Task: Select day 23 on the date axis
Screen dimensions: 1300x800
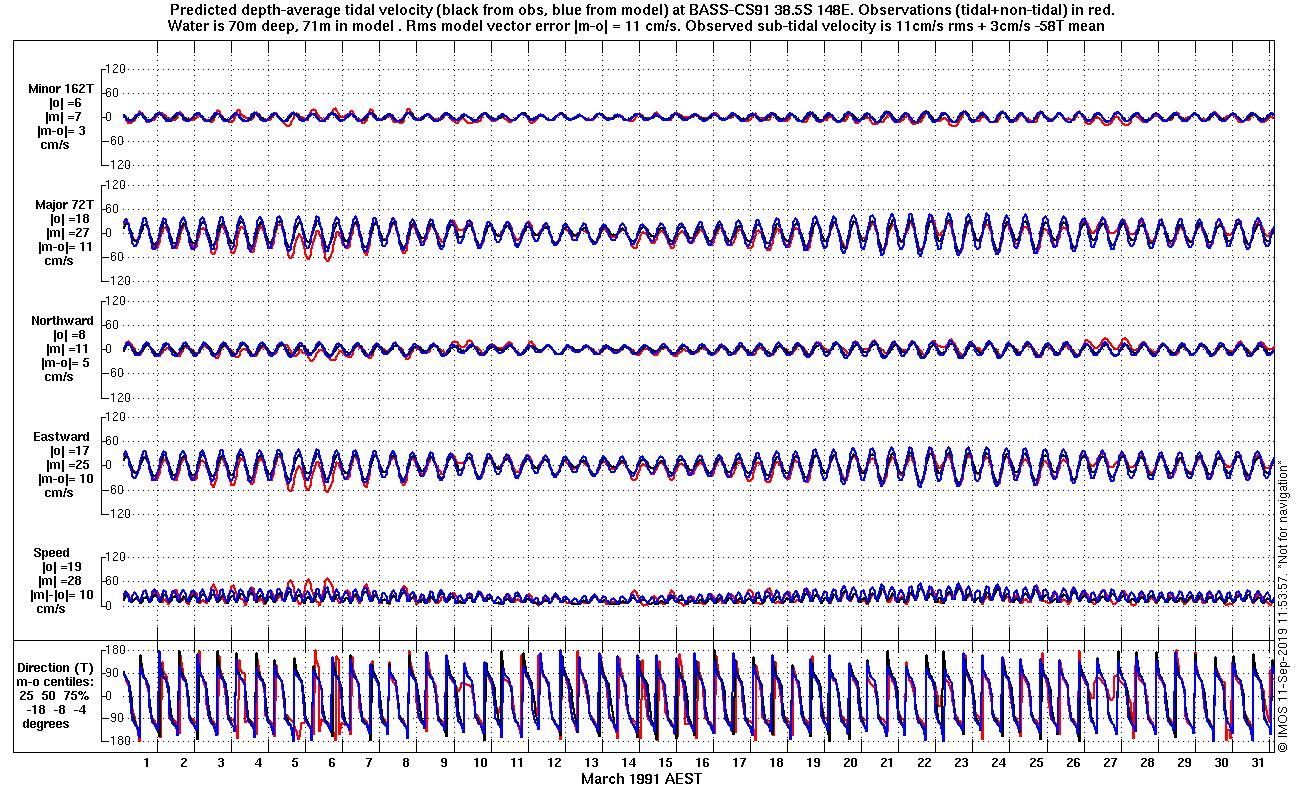Action: [961, 763]
